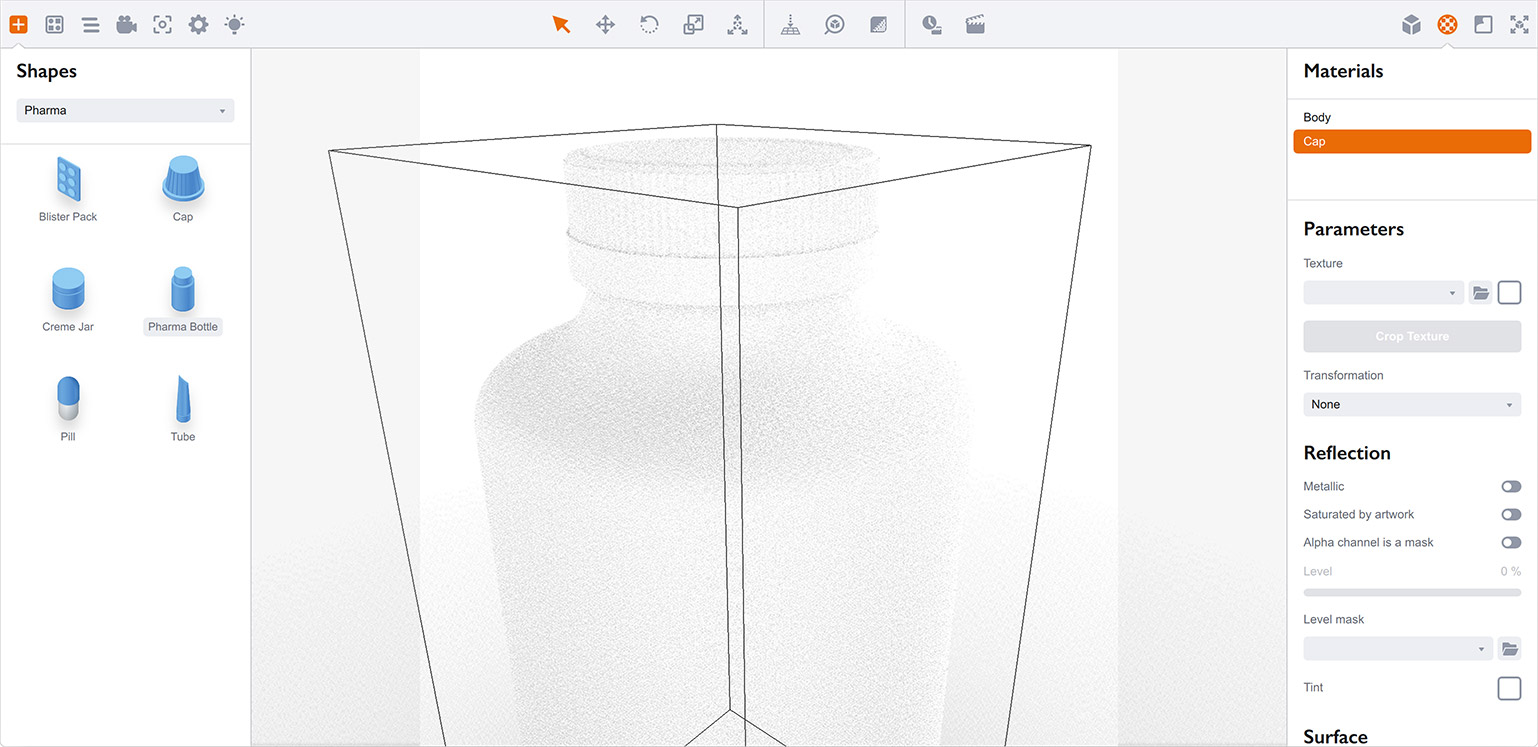
Task: Turn on Alpha channel is a mask
Action: 1510,543
